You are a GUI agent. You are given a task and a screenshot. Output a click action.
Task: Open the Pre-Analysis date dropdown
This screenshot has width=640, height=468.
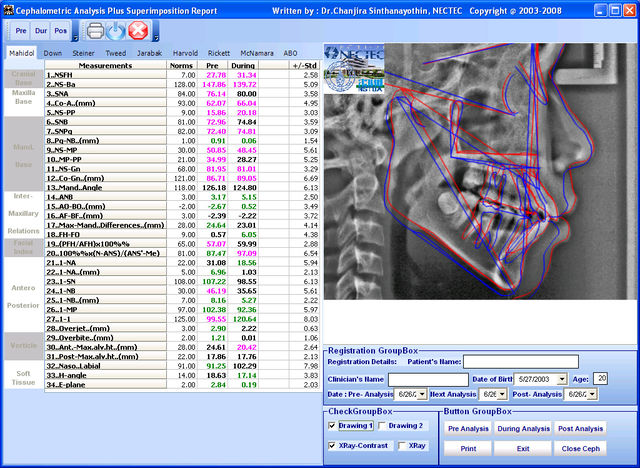pyautogui.click(x=422, y=394)
